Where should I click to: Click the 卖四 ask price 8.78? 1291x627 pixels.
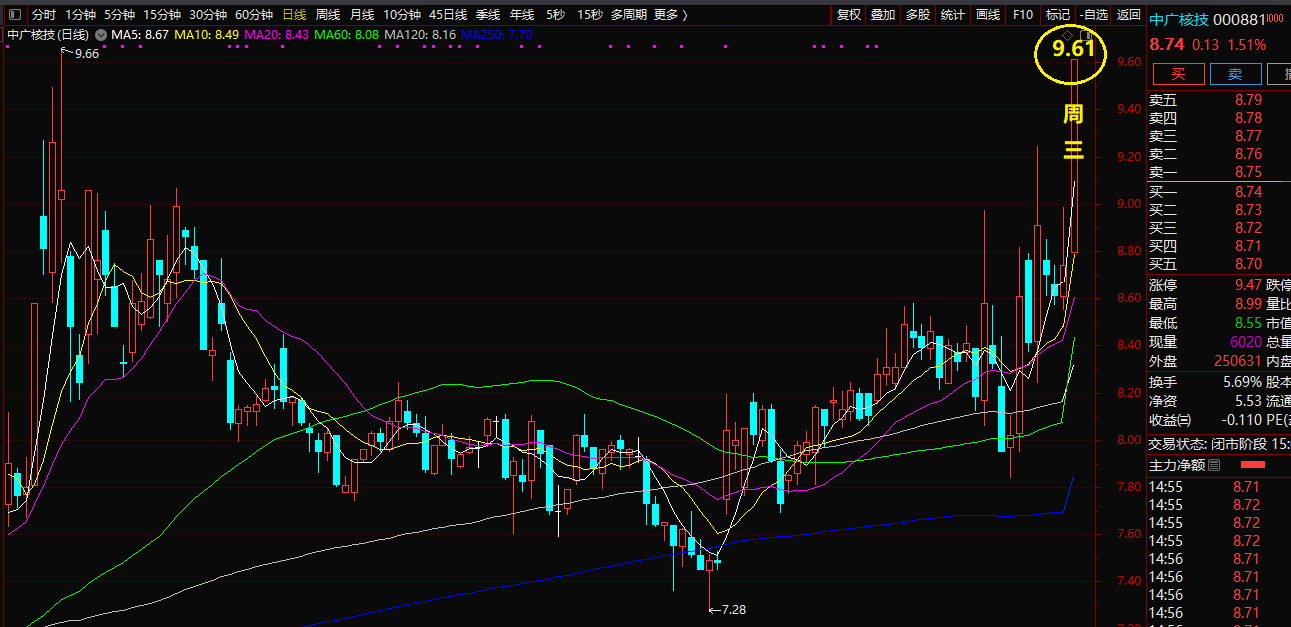coord(1248,118)
